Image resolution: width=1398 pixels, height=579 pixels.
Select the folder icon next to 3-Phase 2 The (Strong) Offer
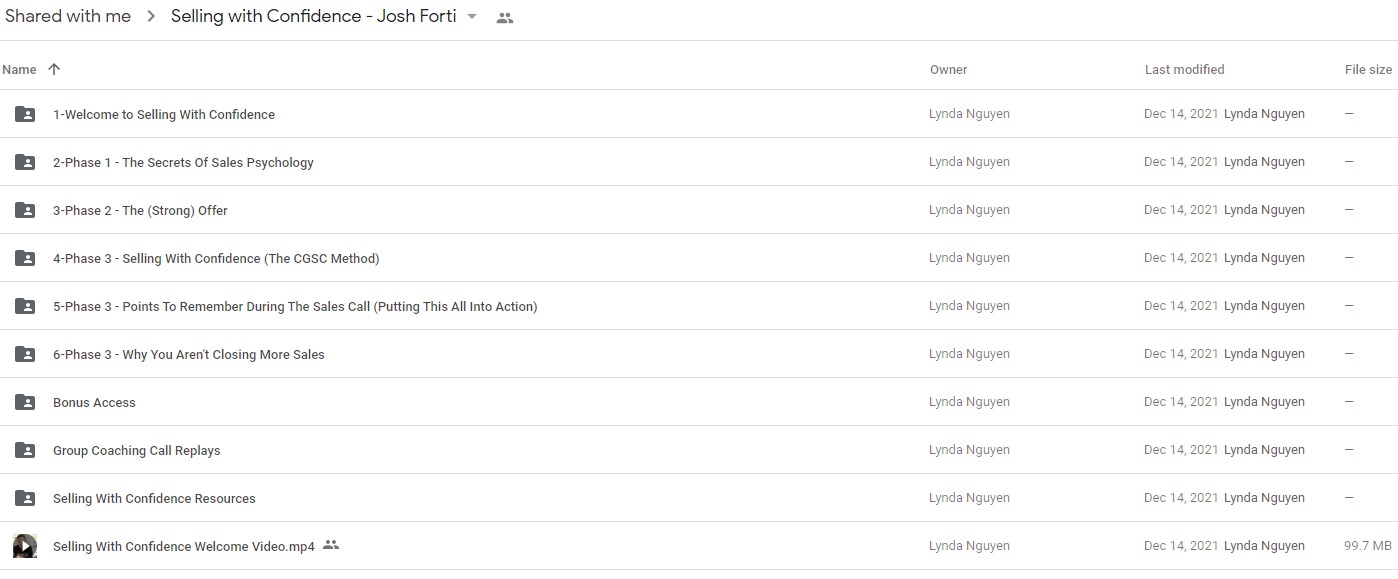tap(25, 210)
